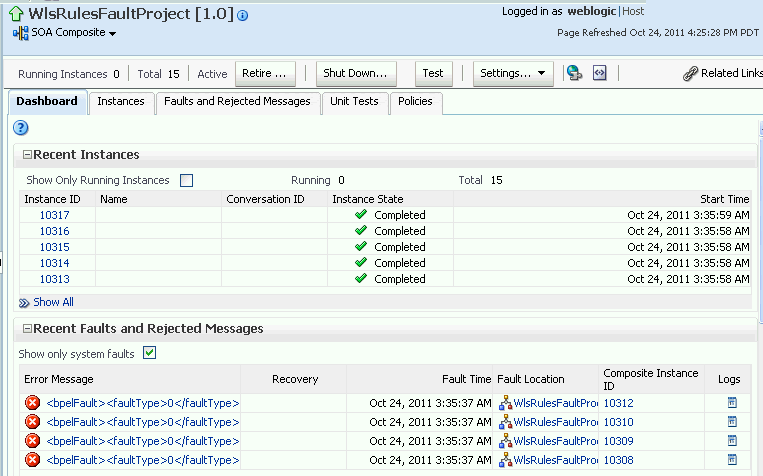Collapse Recent Faults and Rejected Messages section

pyautogui.click(x=28, y=329)
